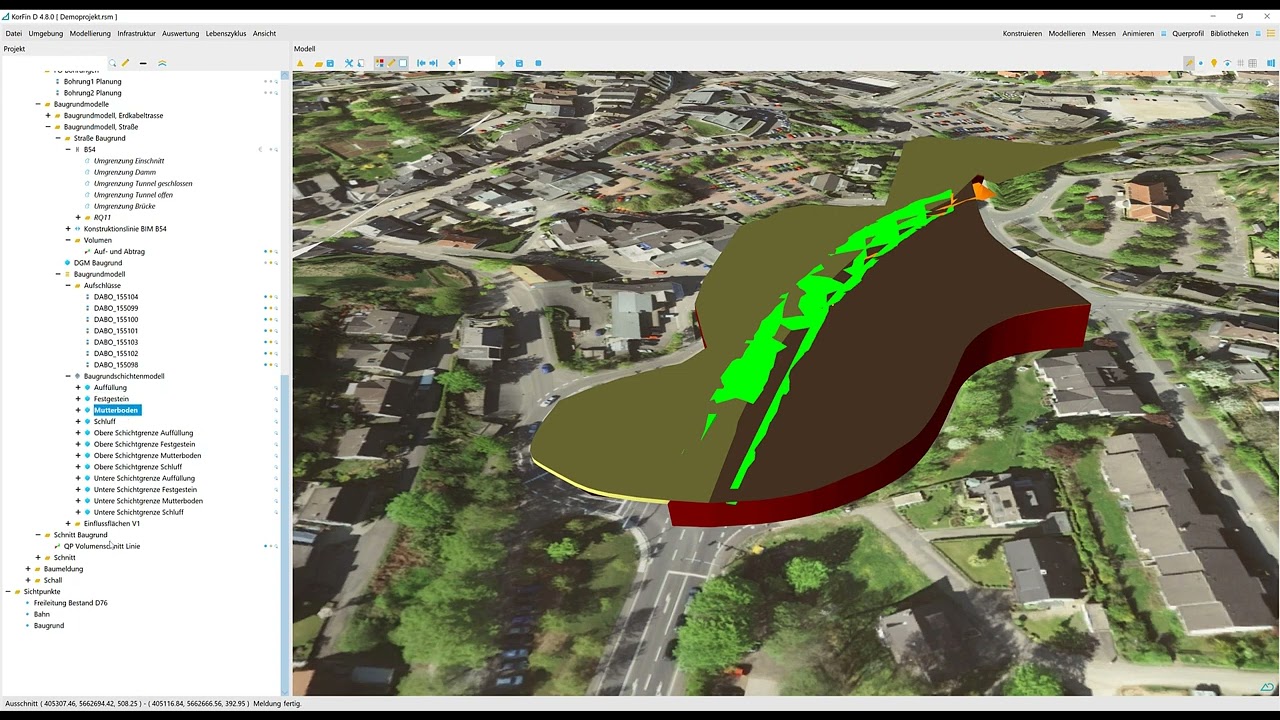Open the wrench tools icon in Modell toolbar
This screenshot has height=720, width=1280.
tap(349, 63)
